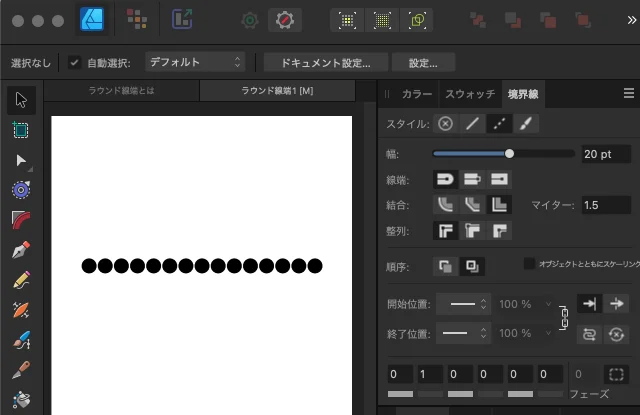
Task: Switch to the スウォッチ tab
Action: click(469, 94)
